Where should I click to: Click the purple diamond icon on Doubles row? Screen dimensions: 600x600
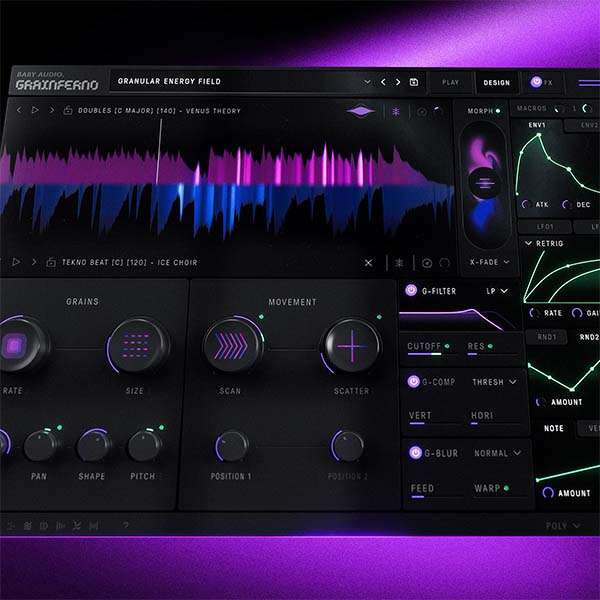point(360,111)
